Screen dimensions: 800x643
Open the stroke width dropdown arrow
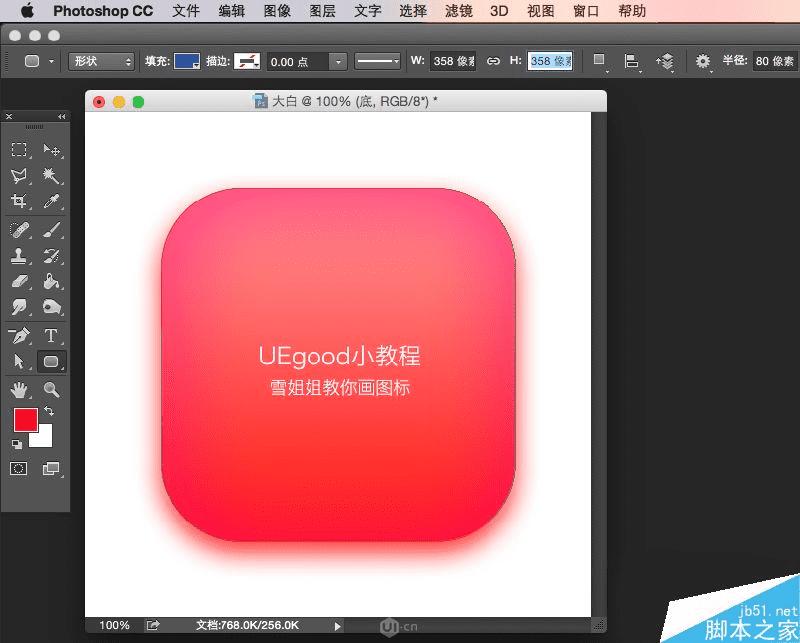pyautogui.click(x=338, y=62)
